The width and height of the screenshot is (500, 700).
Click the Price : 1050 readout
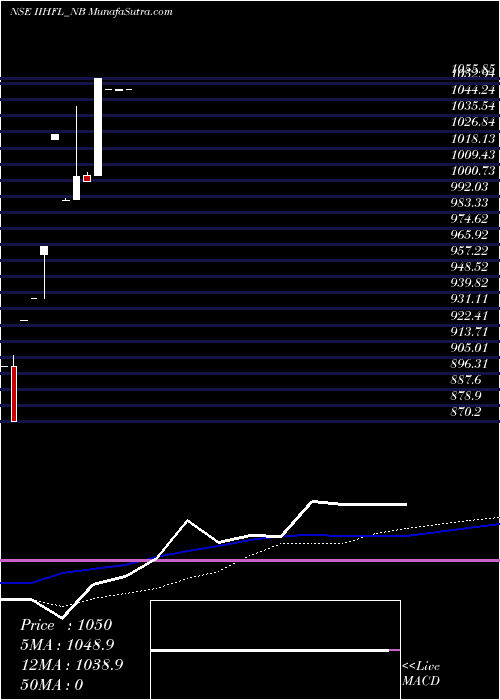tap(66, 625)
